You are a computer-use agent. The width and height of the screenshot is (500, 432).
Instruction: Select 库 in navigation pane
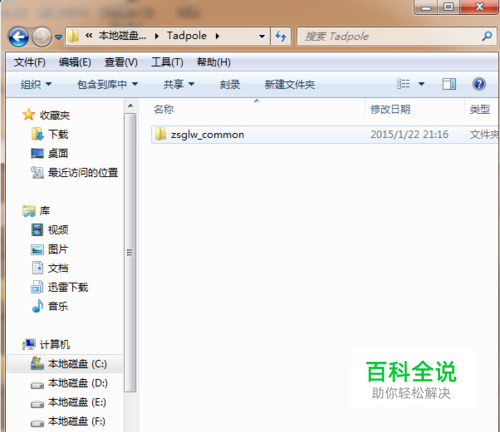click(45, 211)
